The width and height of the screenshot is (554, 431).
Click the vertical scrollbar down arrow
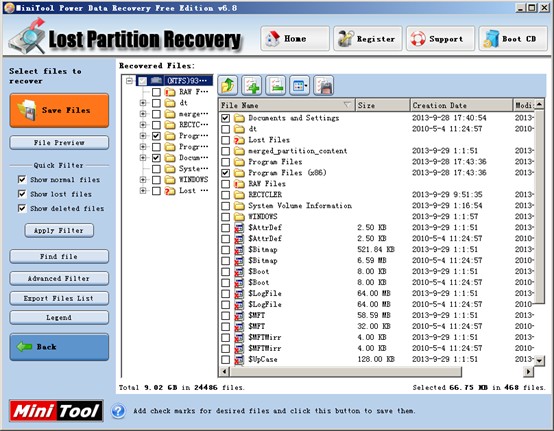pyautogui.click(x=539, y=361)
